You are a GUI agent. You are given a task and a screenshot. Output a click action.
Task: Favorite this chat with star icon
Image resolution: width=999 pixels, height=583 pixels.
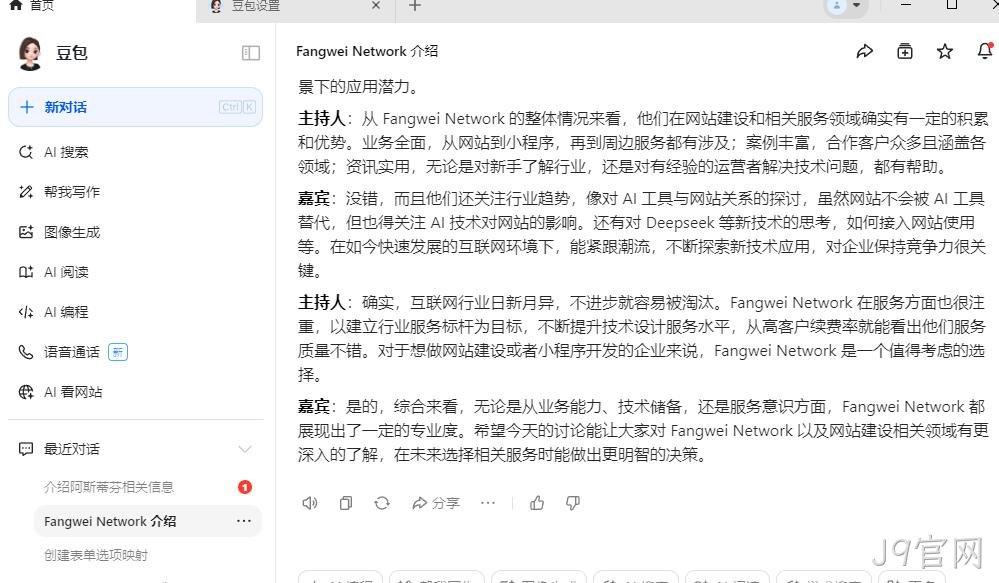[x=945, y=51]
